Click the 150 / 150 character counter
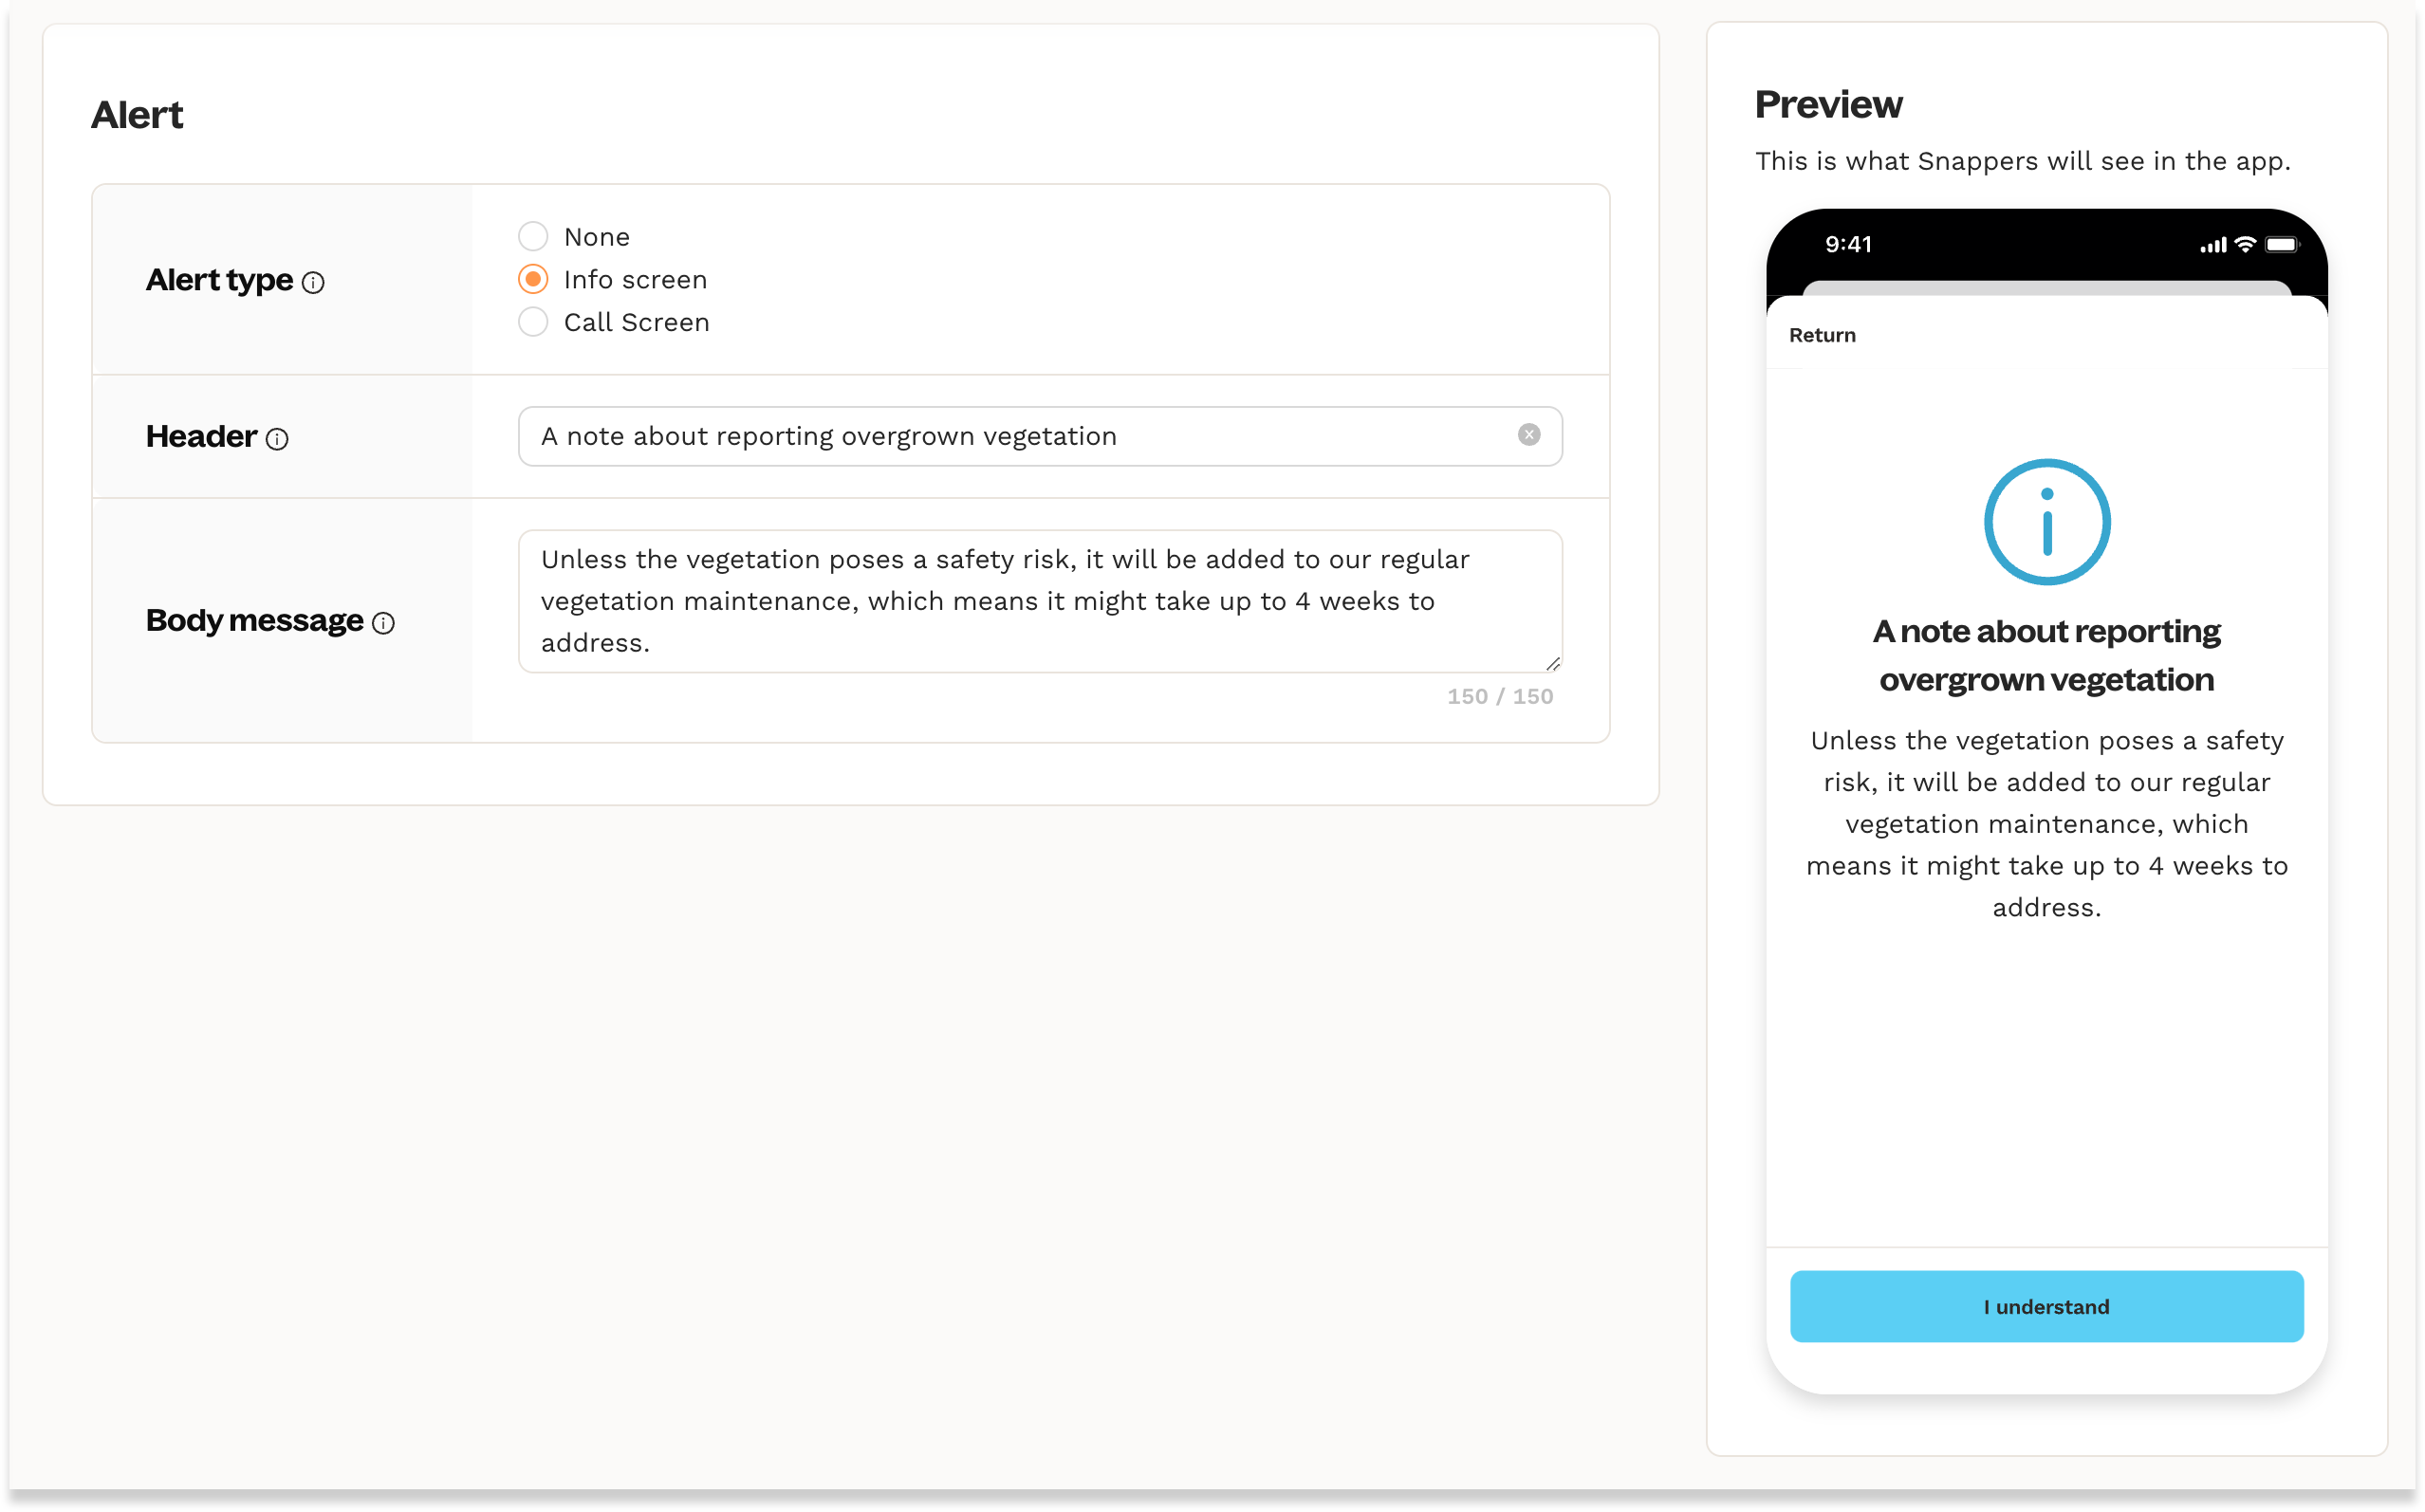The height and width of the screenshot is (1512, 2425). [x=1499, y=697]
